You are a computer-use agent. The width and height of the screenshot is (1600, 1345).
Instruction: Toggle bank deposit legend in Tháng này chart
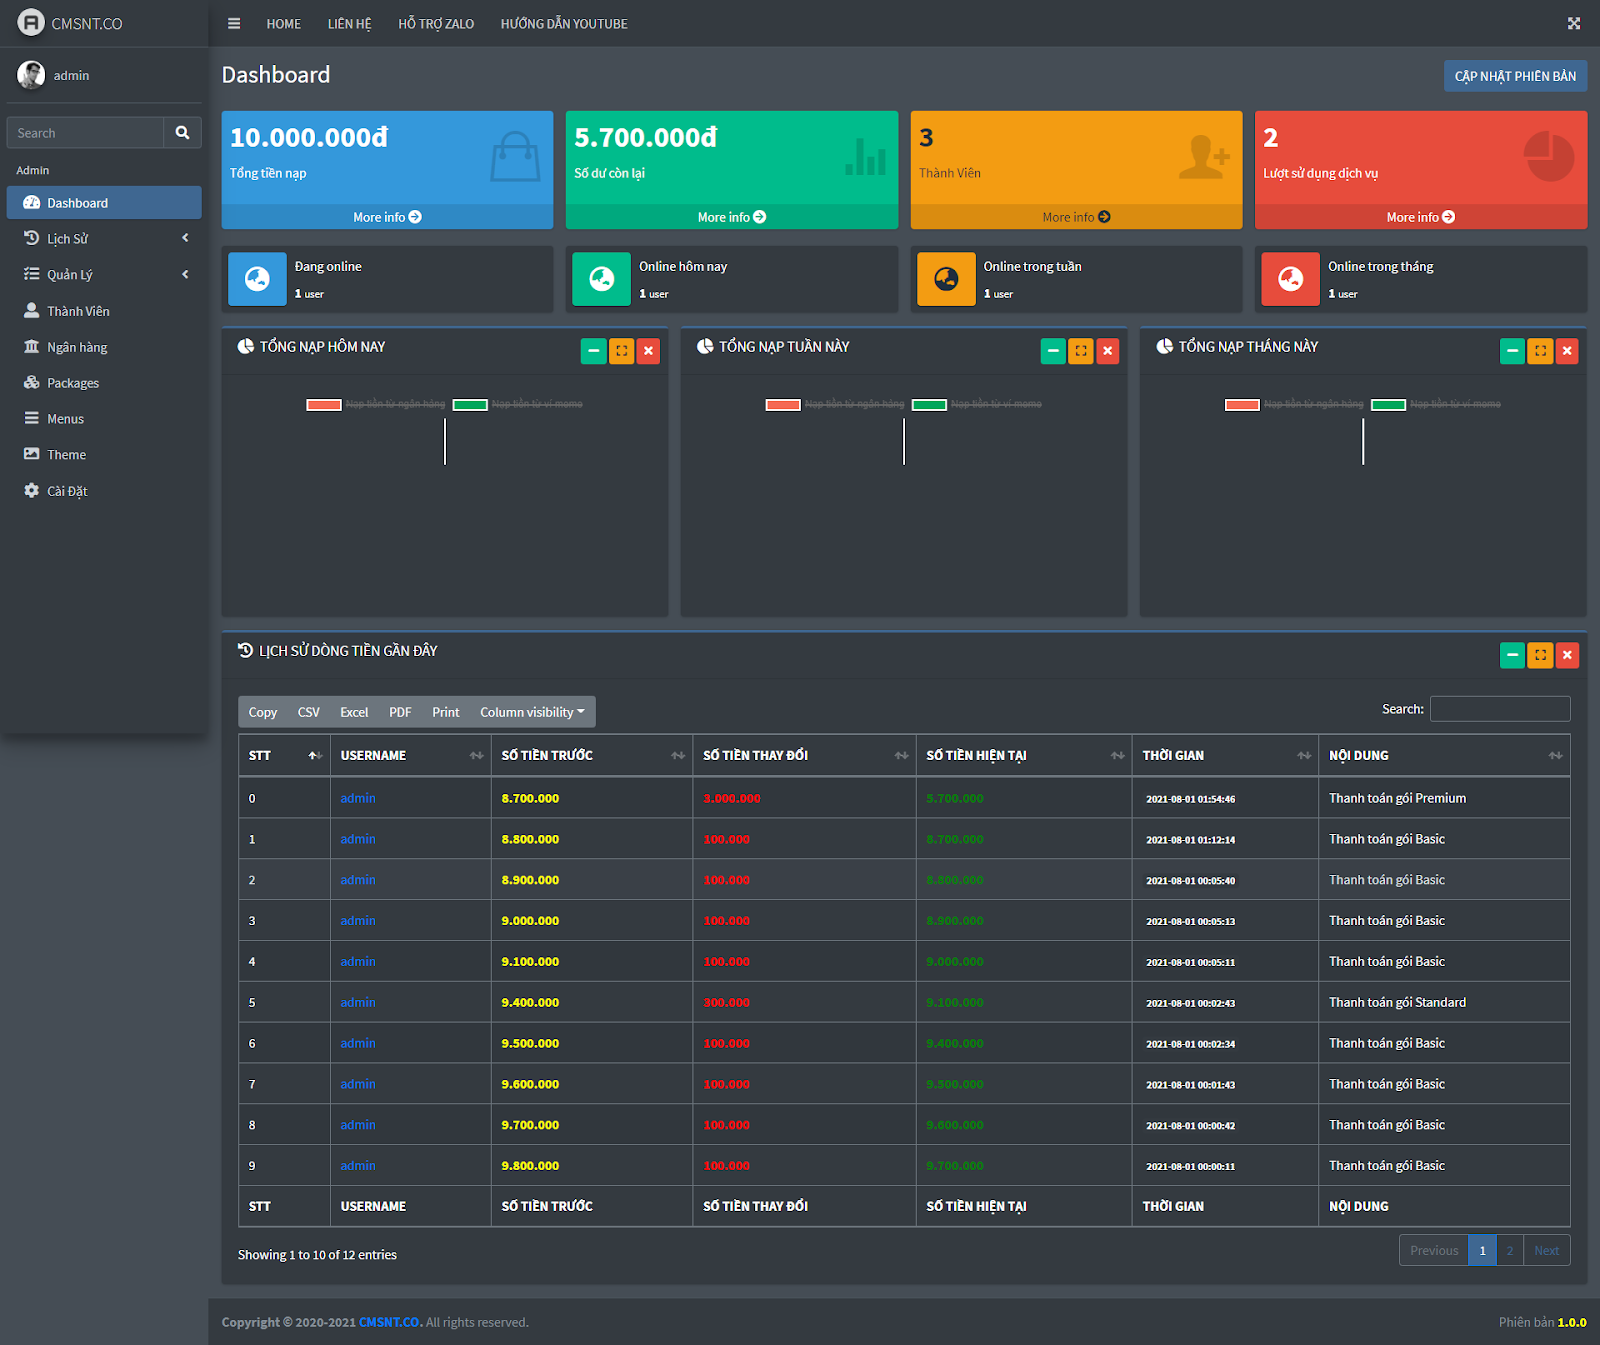(1294, 404)
